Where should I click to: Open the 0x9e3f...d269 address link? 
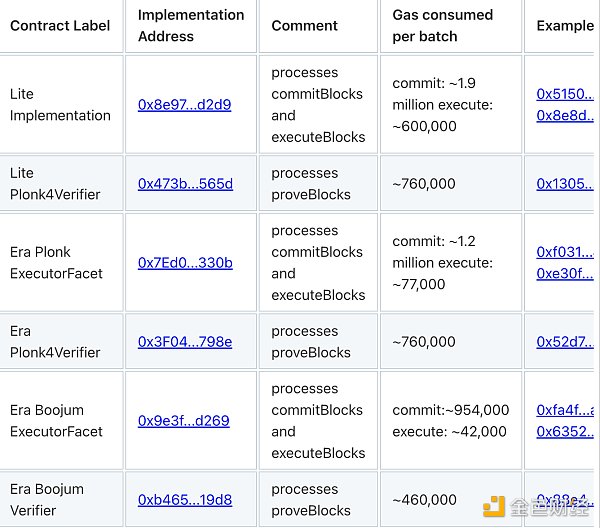pos(183,421)
